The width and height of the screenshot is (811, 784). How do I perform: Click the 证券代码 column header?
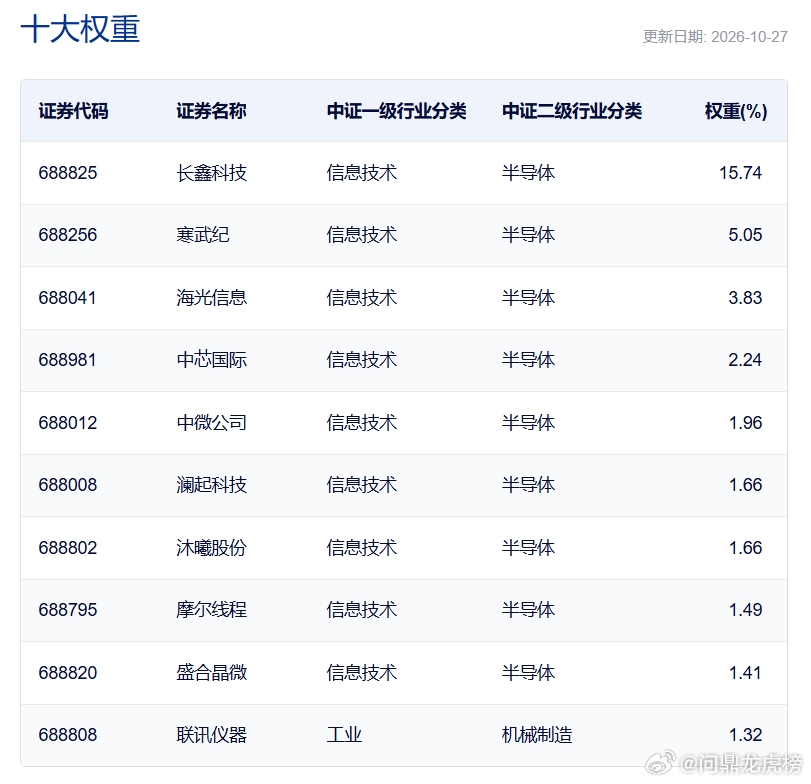coord(73,111)
